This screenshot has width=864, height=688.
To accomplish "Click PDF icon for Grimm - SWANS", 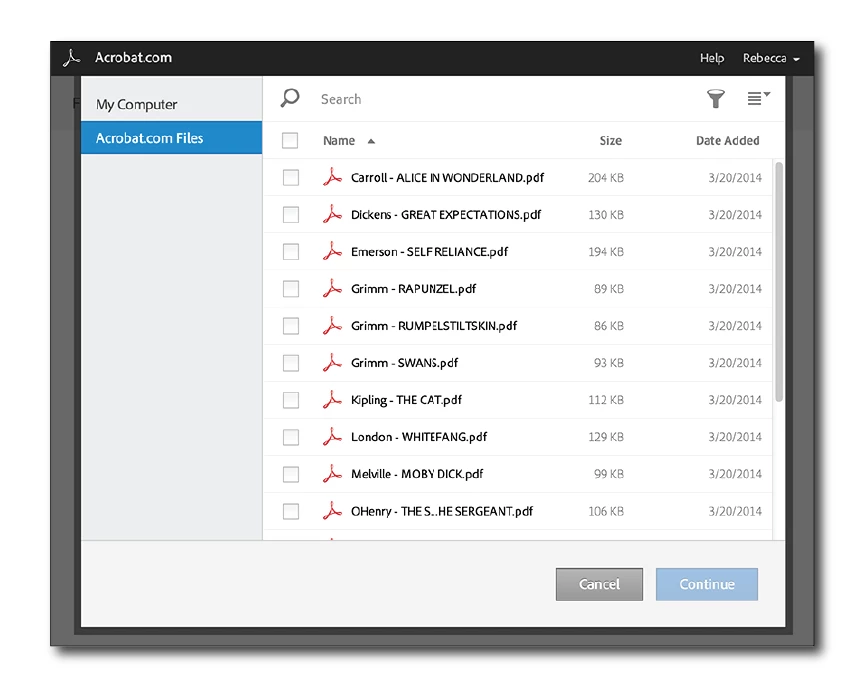I will tap(332, 362).
